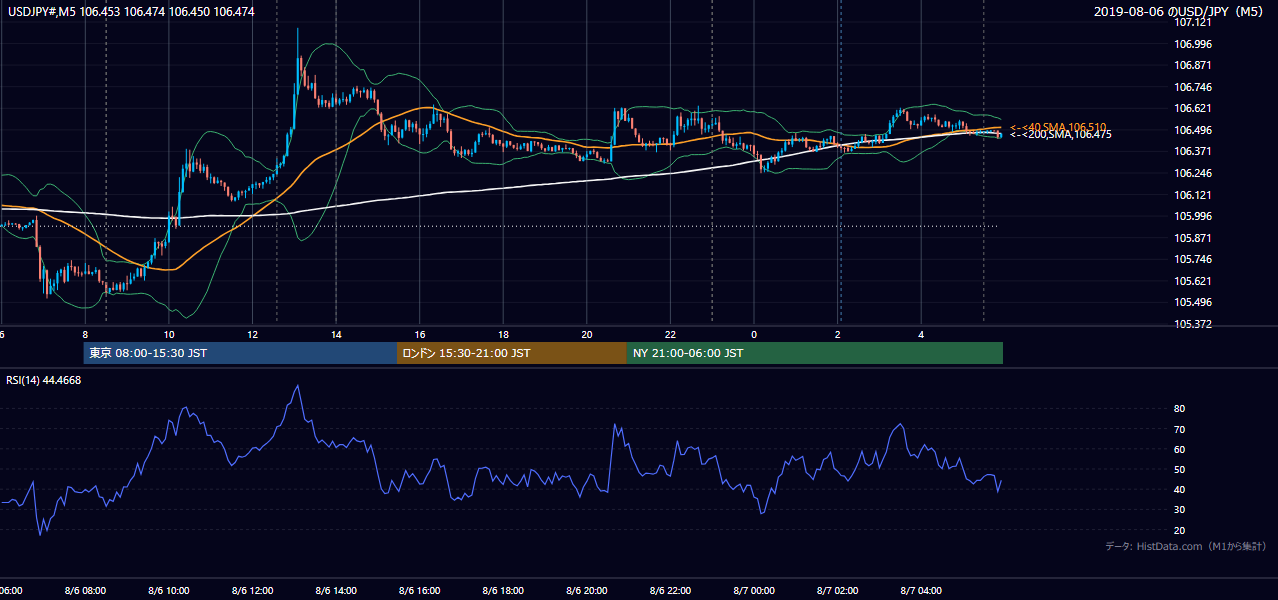Screen dimensions: 1278x600
Task: Click hour label 16 under the price chart
Action: click(x=420, y=334)
